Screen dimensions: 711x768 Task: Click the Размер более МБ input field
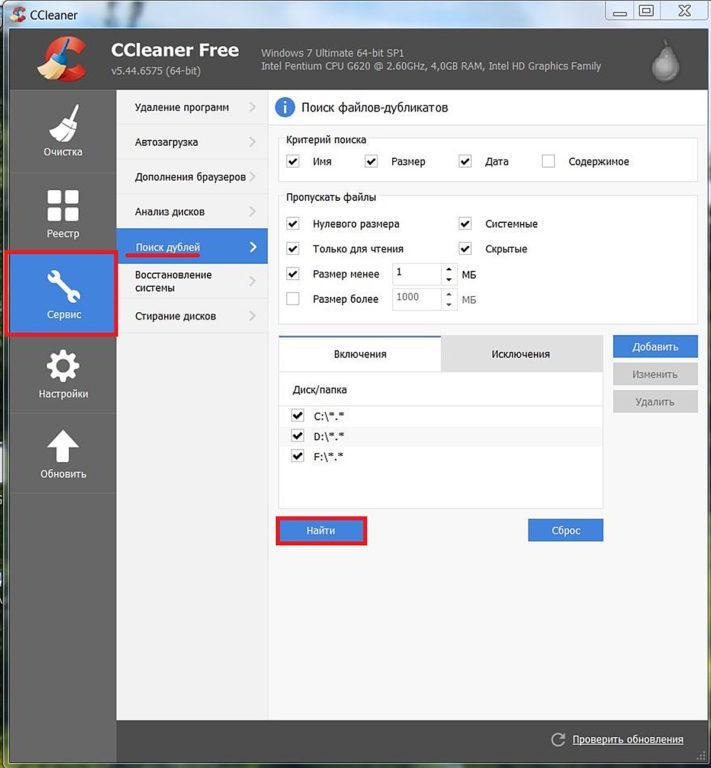[417, 299]
